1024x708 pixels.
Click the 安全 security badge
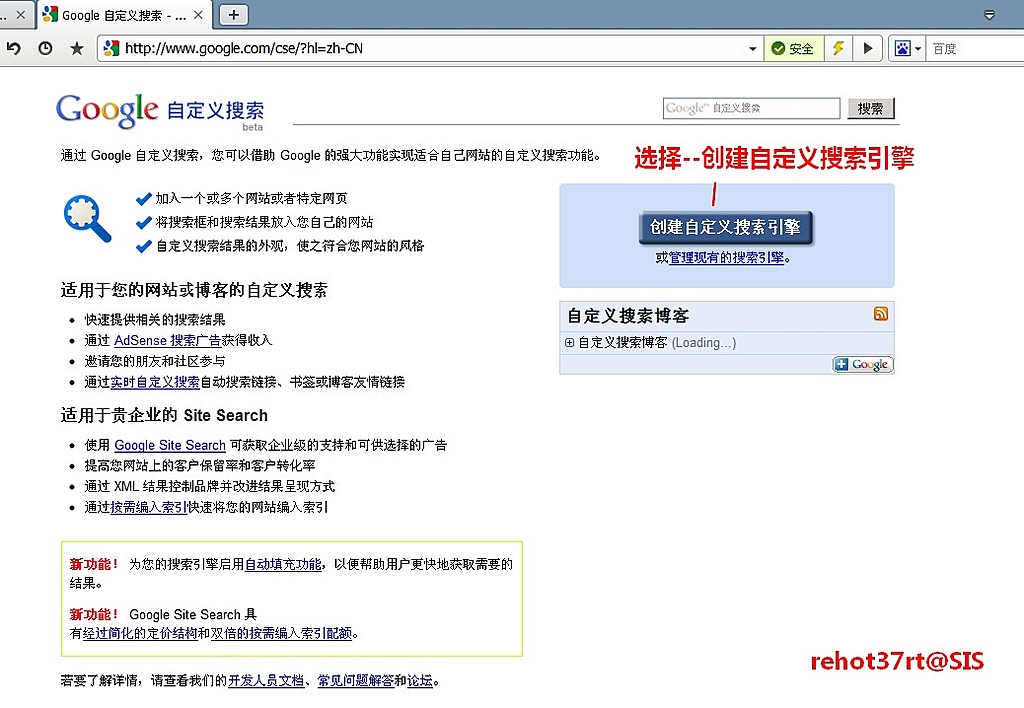coord(793,48)
